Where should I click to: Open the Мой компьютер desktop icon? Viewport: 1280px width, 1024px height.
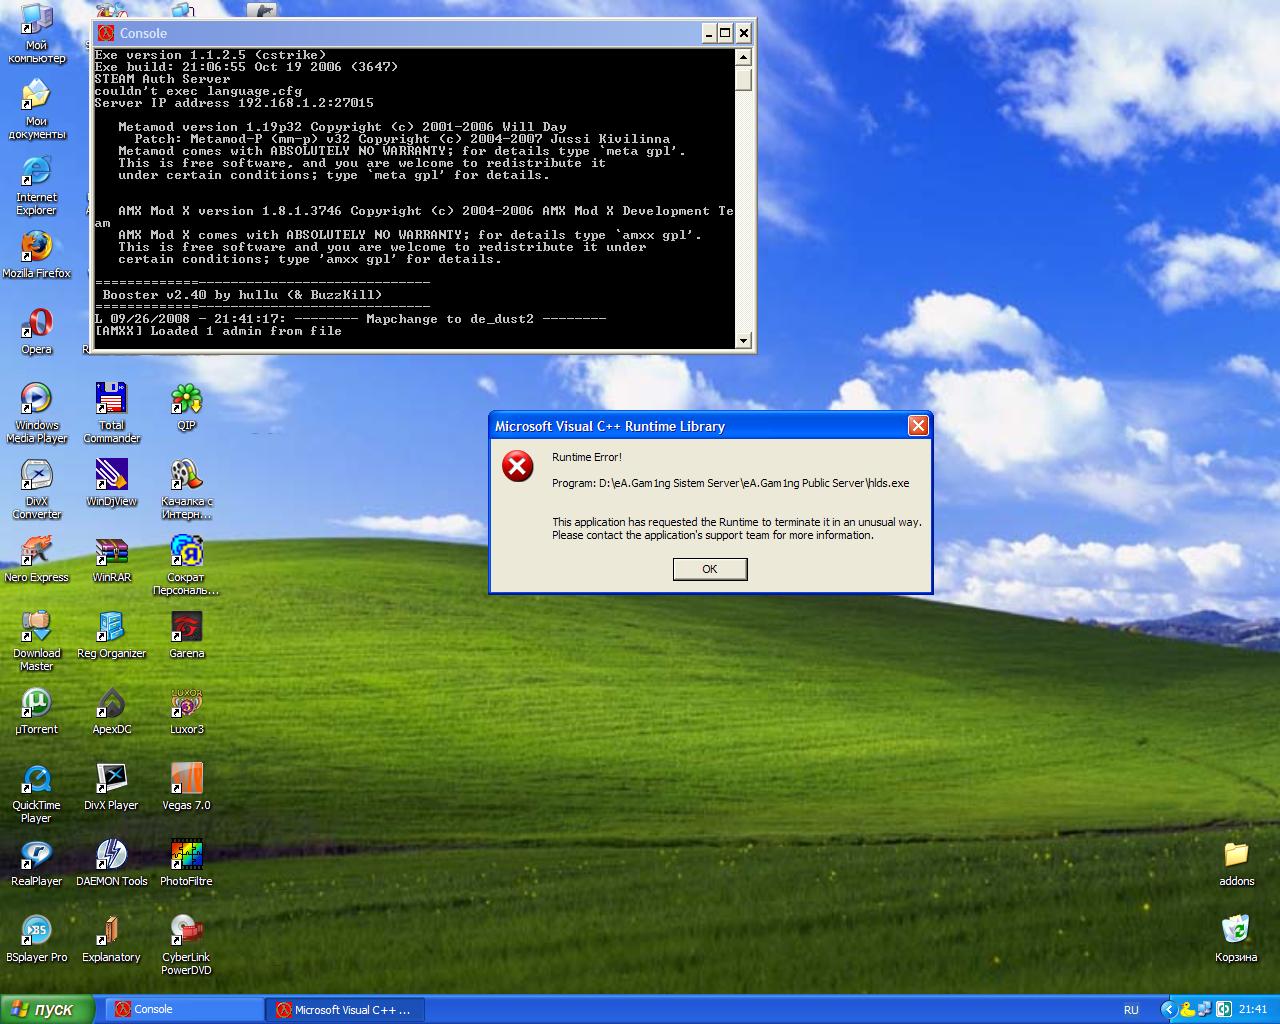tap(37, 32)
